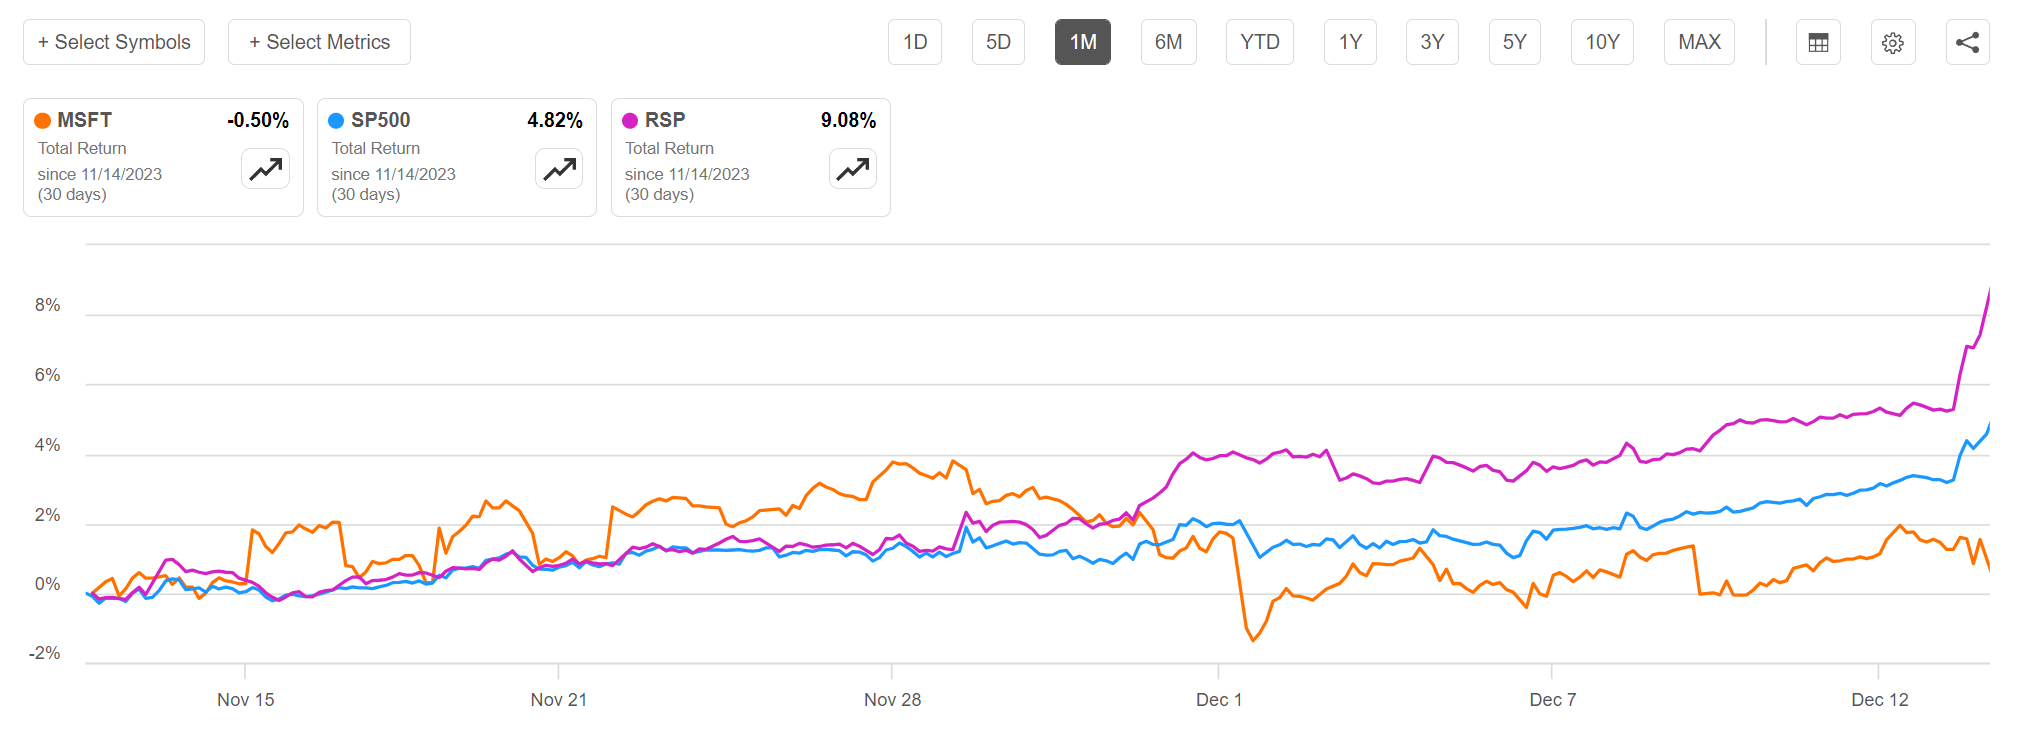The image size is (2022, 746).
Task: Click MSFT trend chart icon
Action: click(265, 169)
